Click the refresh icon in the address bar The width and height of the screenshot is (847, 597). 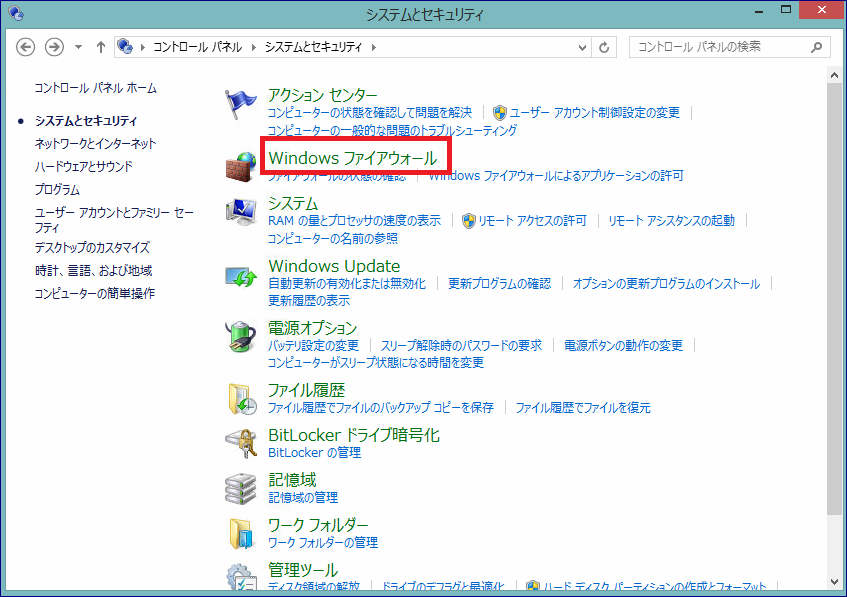605,46
